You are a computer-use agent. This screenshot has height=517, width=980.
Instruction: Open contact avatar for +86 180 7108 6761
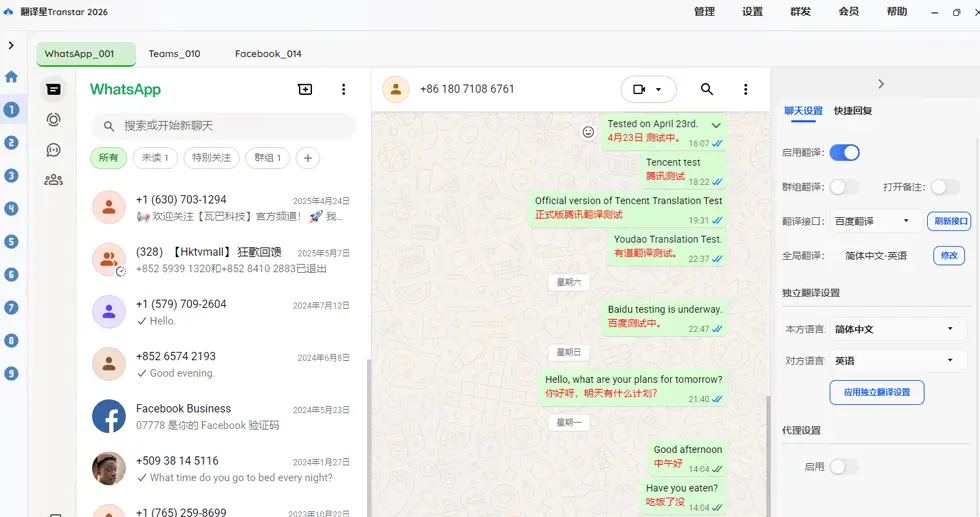point(396,89)
